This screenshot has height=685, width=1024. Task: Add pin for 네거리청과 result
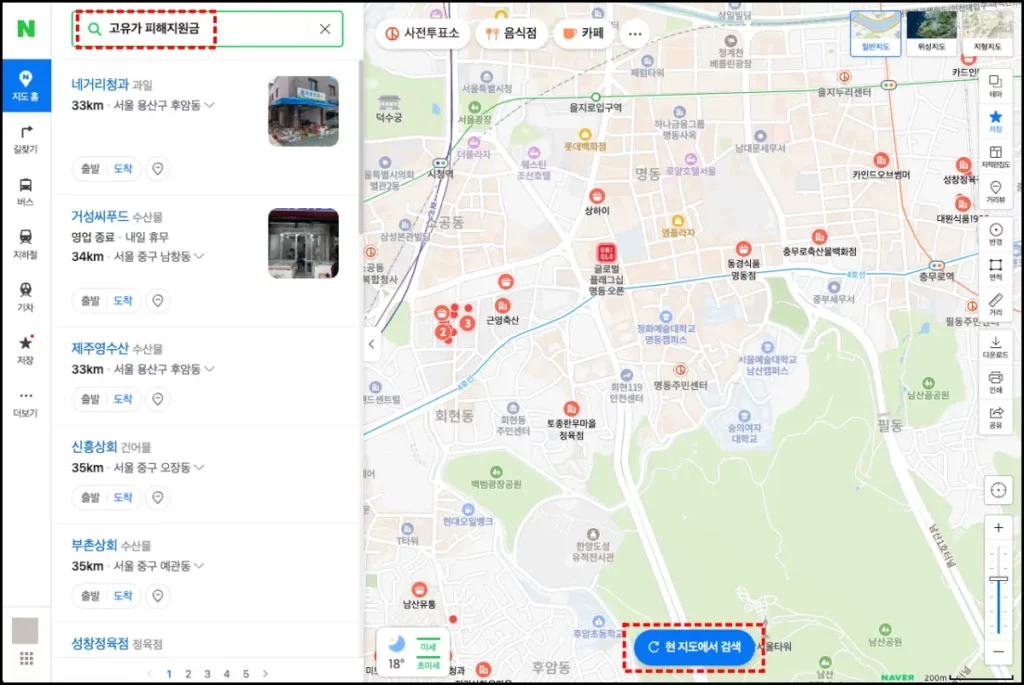(157, 168)
